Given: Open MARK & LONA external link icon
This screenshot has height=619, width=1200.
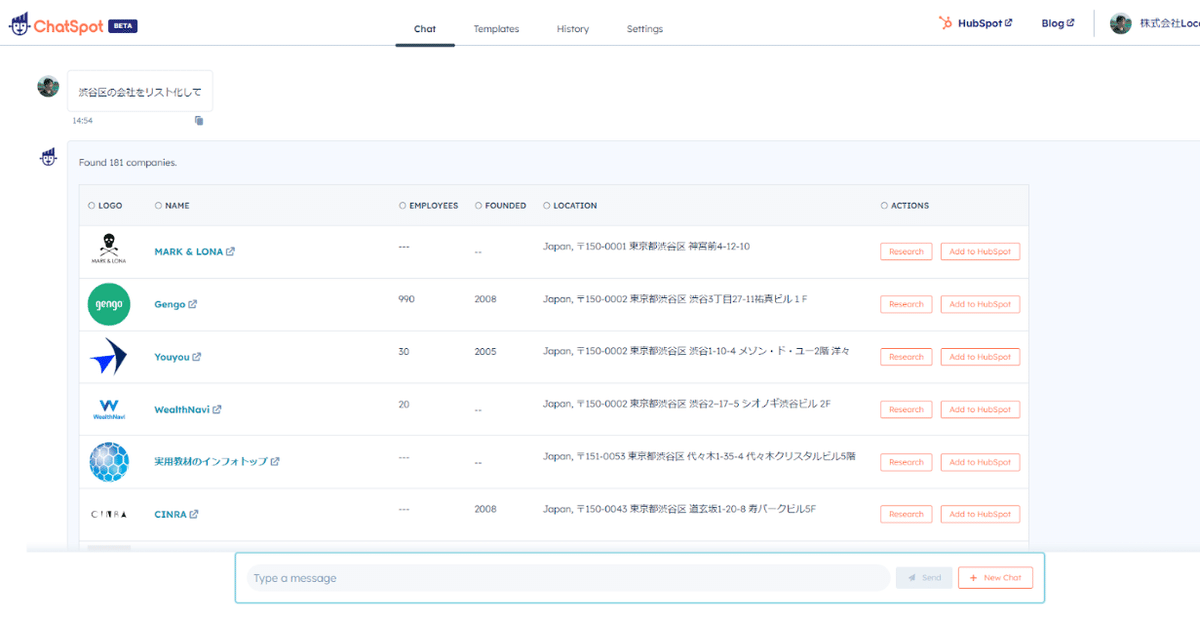Looking at the screenshot, I should pyautogui.click(x=231, y=252).
